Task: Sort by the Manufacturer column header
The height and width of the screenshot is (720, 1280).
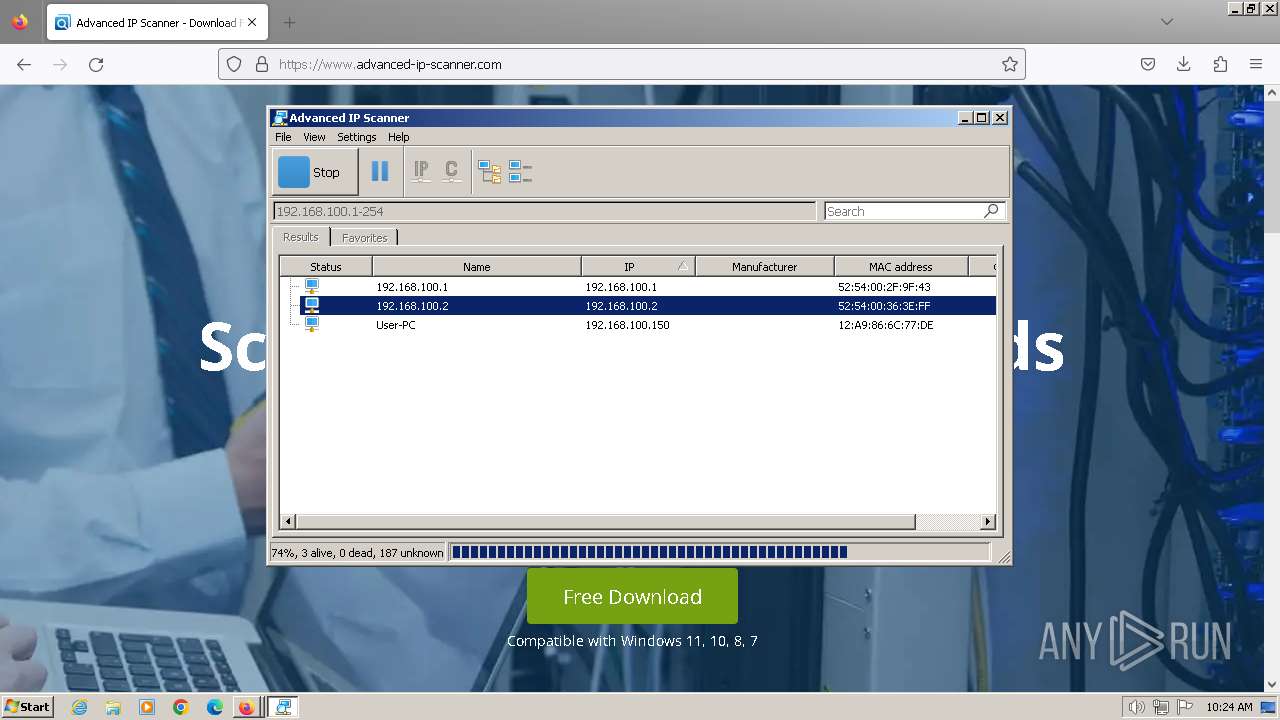Action: point(764,267)
